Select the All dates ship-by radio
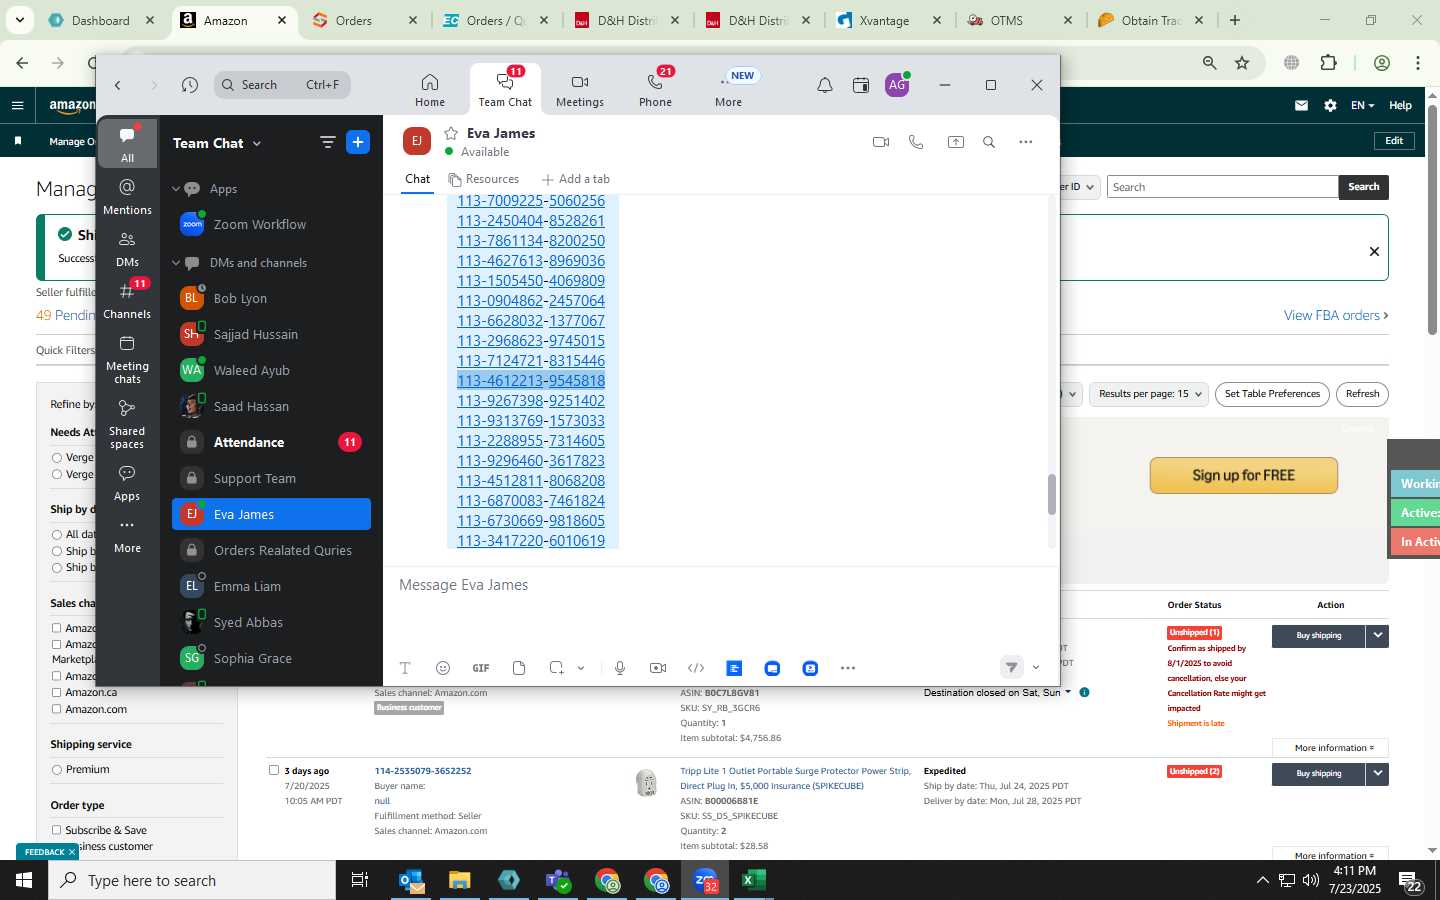The width and height of the screenshot is (1440, 900). point(57,534)
